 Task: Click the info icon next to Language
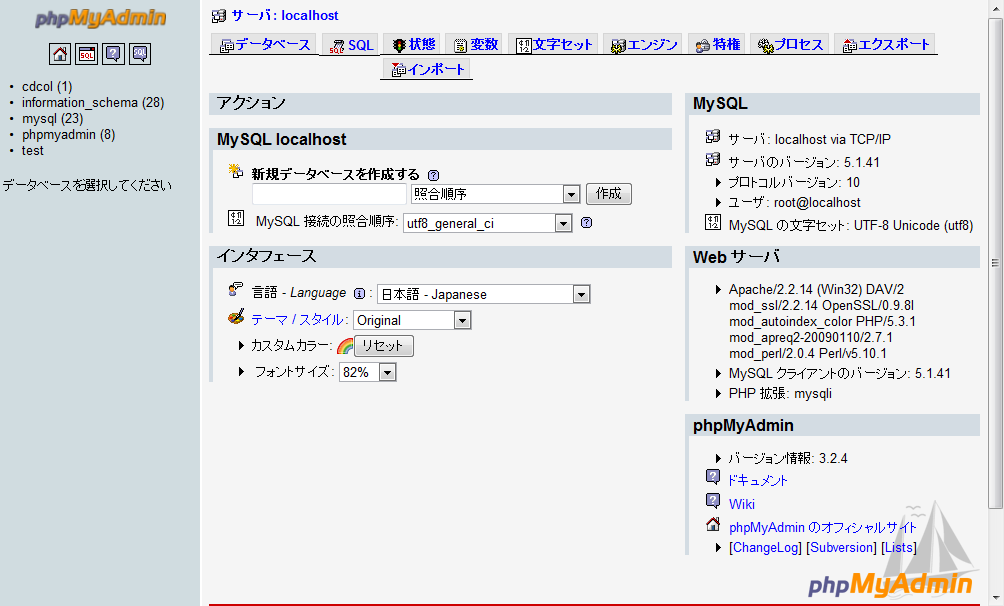click(359, 294)
